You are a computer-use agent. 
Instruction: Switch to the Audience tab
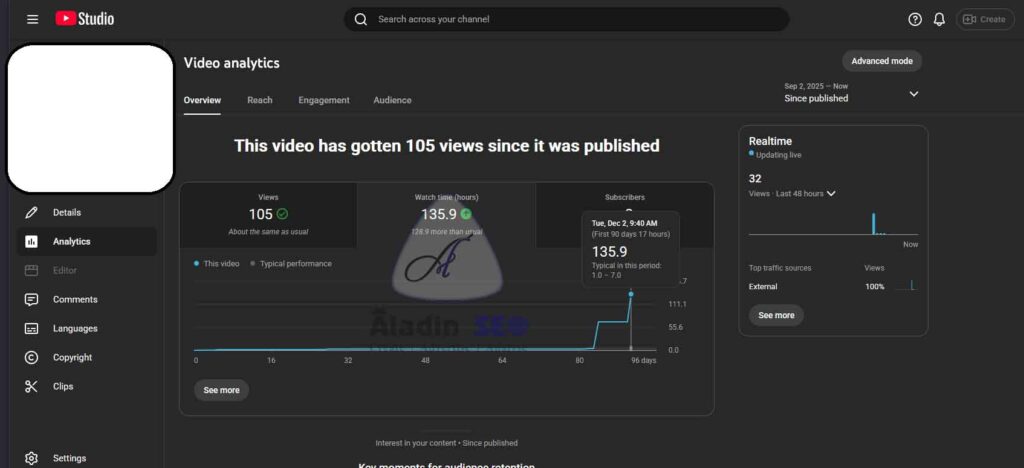click(x=392, y=100)
